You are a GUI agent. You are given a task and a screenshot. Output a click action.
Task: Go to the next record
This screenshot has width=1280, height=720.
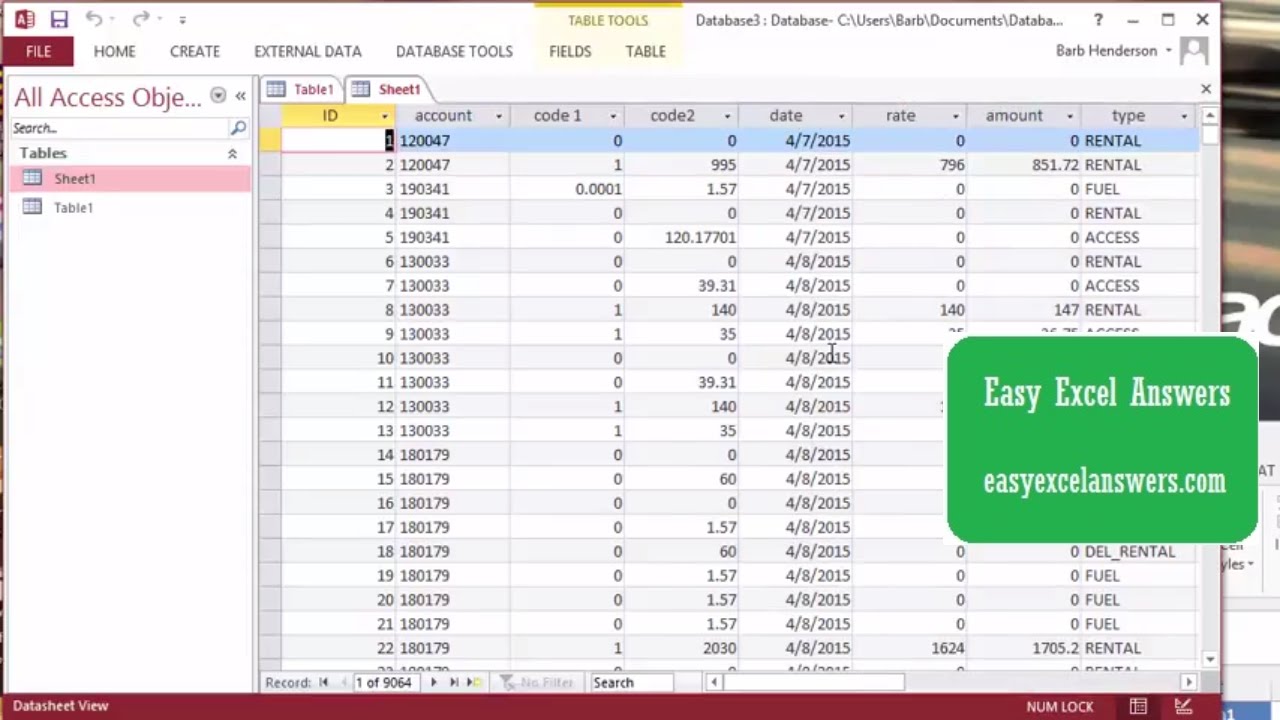pos(433,683)
